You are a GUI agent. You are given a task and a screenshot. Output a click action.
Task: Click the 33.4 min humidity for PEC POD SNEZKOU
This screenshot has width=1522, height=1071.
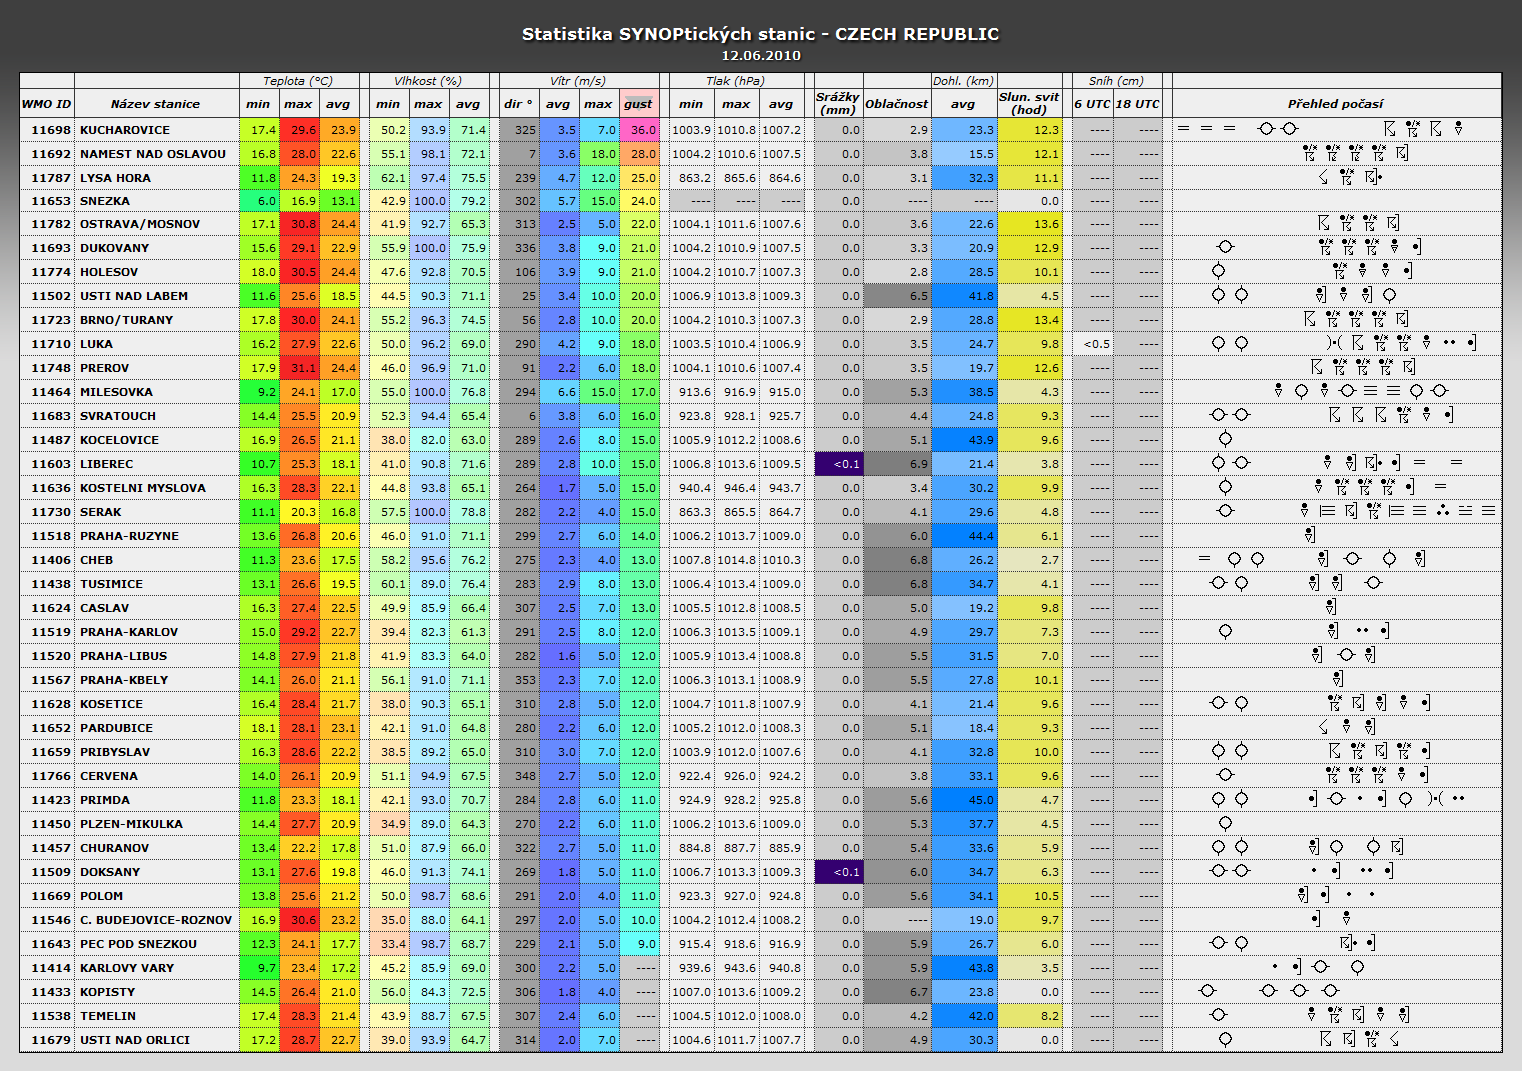389,944
